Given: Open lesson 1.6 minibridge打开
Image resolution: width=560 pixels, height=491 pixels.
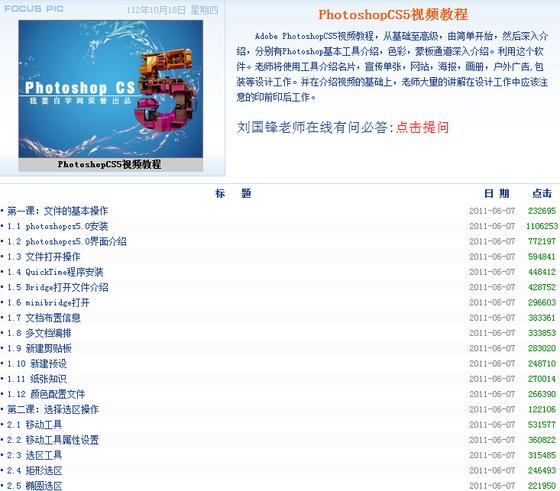Looking at the screenshot, I should click(x=48, y=303).
